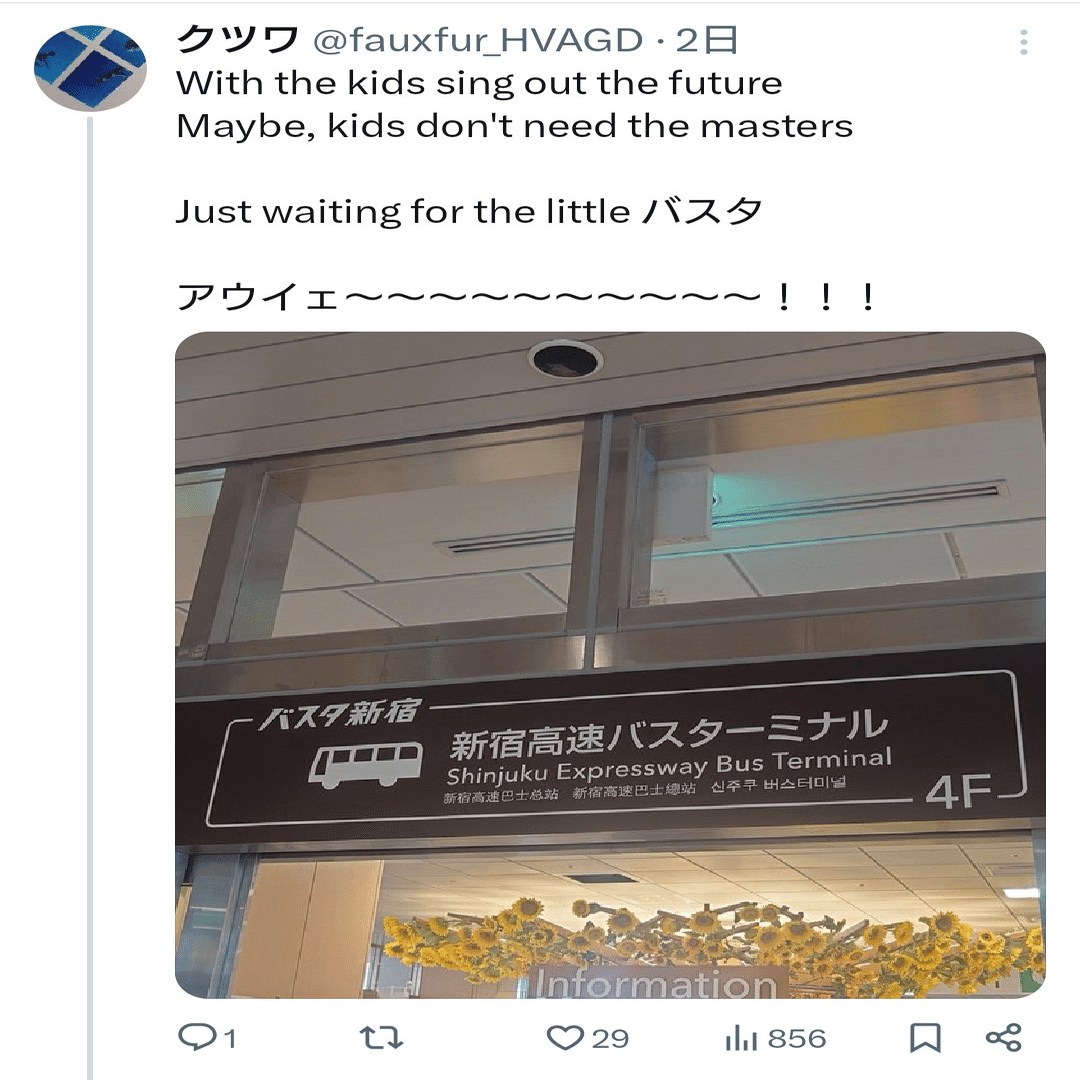The width and height of the screenshot is (1080, 1080).
Task: Click the アウイェ line of tweet text
Action: (527, 298)
